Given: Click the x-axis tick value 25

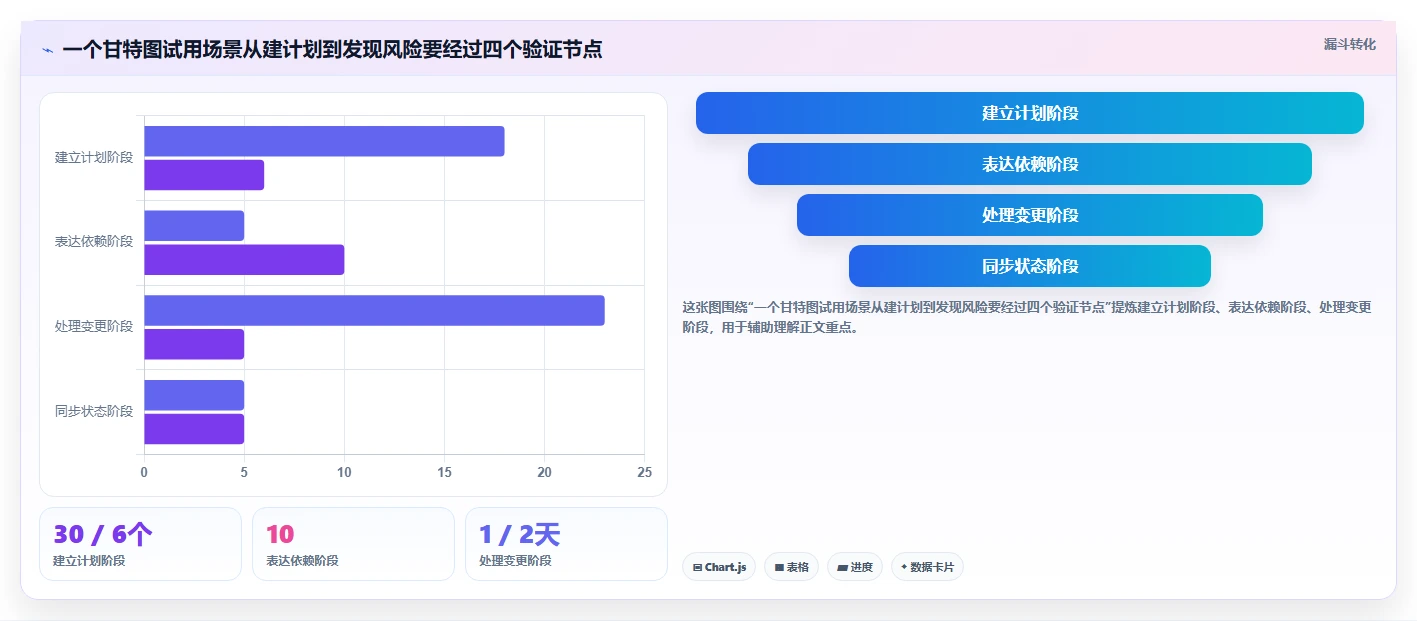Looking at the screenshot, I should (x=645, y=472).
